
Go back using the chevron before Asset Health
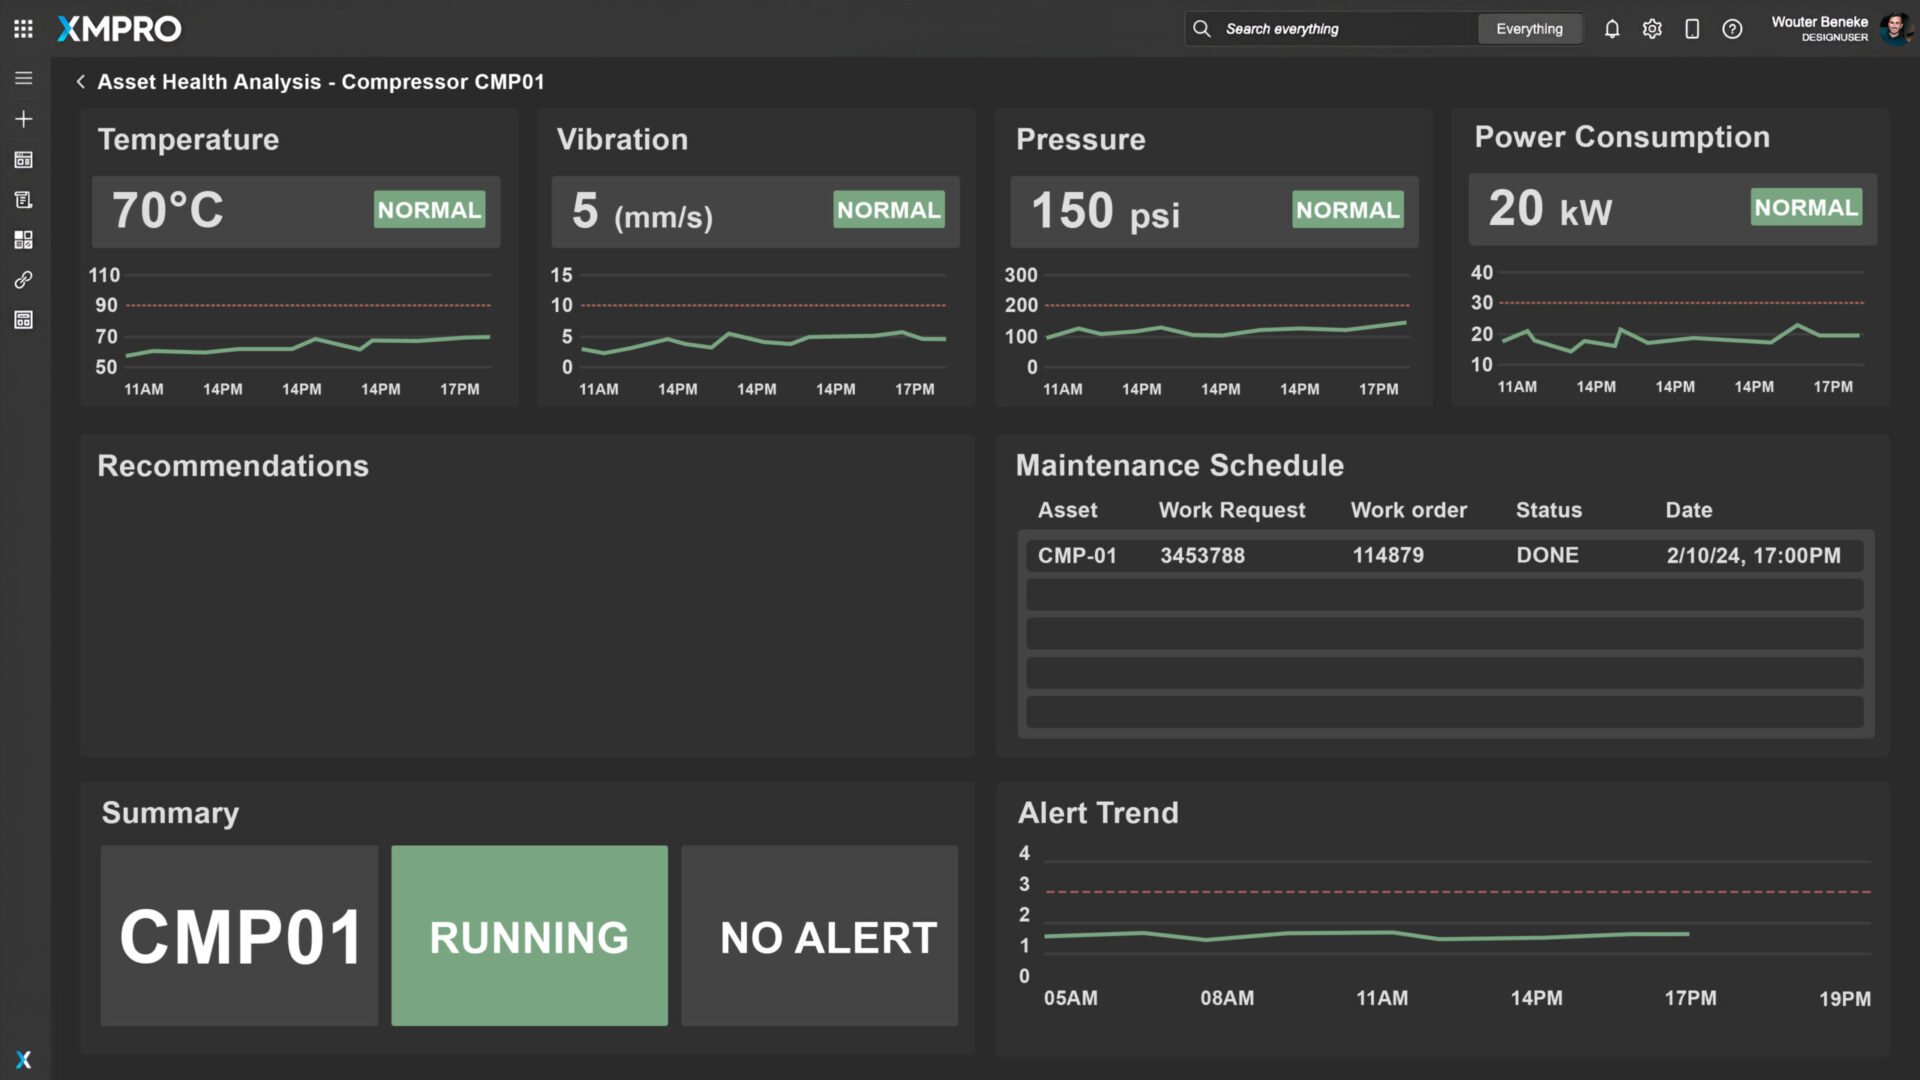pos(80,82)
